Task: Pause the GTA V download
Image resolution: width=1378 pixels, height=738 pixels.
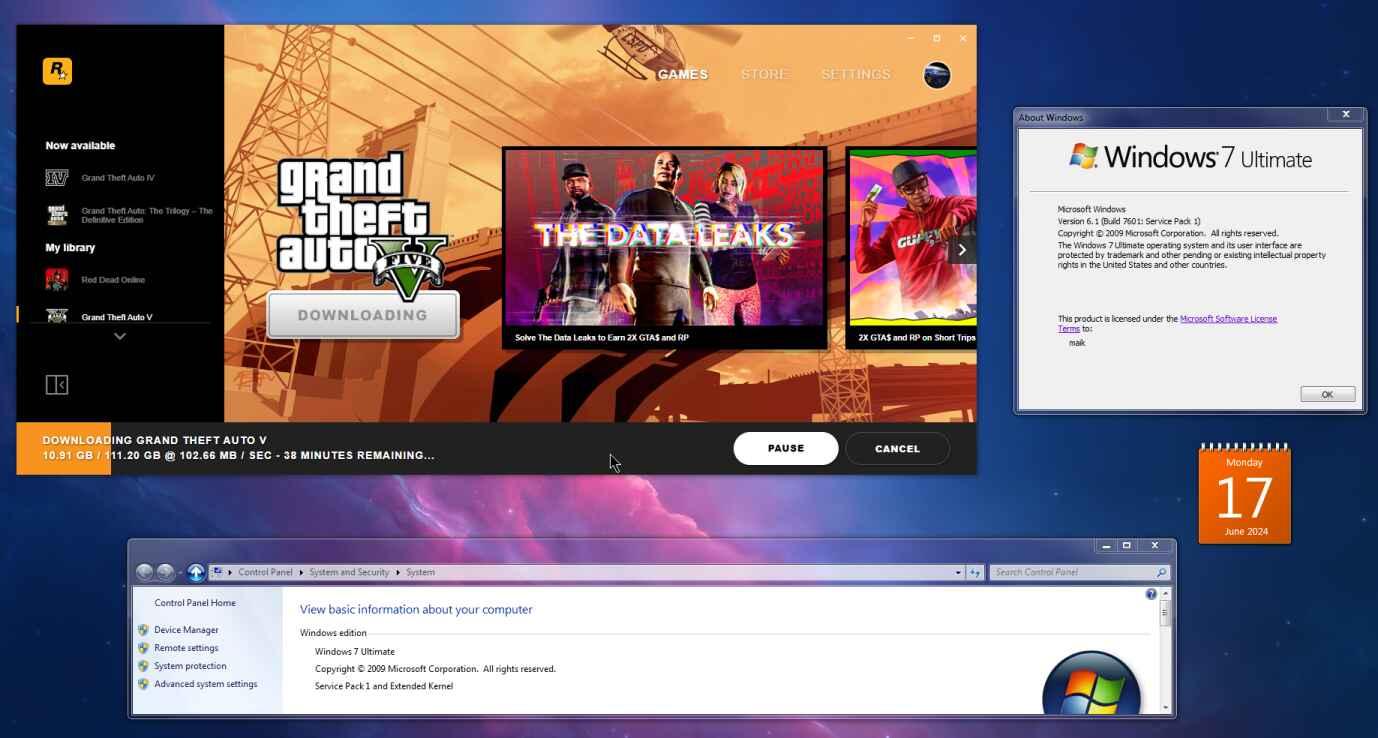Action: (x=786, y=449)
